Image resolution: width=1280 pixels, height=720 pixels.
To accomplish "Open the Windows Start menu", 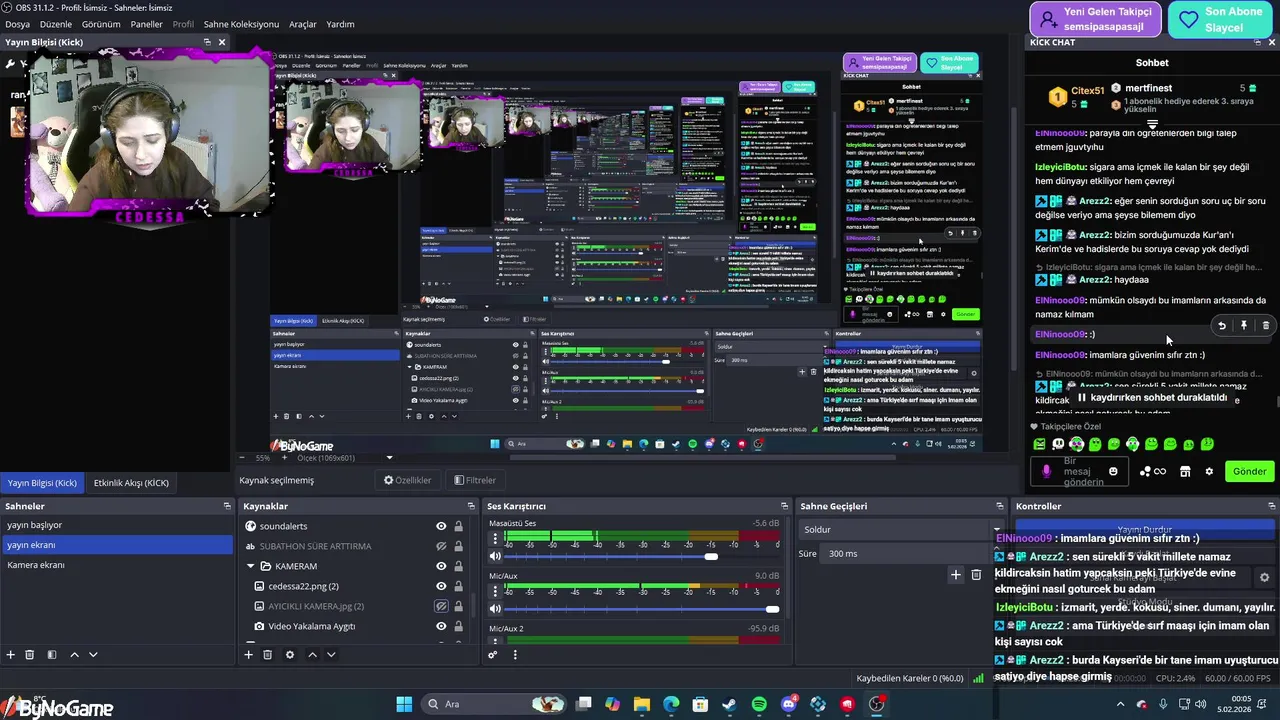I will (x=404, y=704).
